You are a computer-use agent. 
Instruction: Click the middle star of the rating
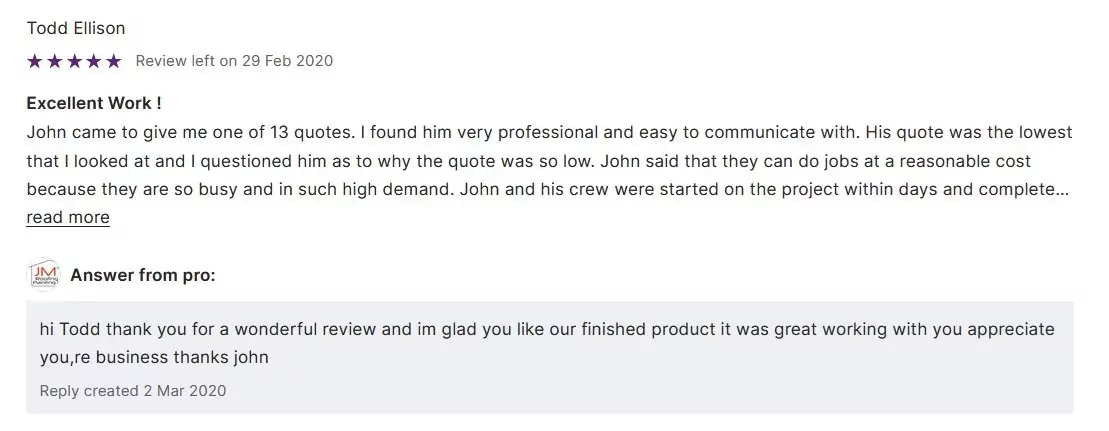(x=74, y=61)
